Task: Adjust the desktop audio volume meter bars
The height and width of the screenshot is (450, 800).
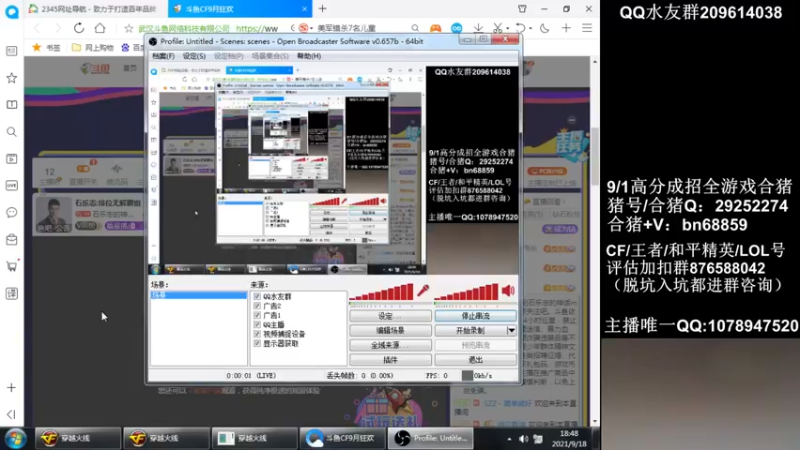Action: tap(466, 292)
